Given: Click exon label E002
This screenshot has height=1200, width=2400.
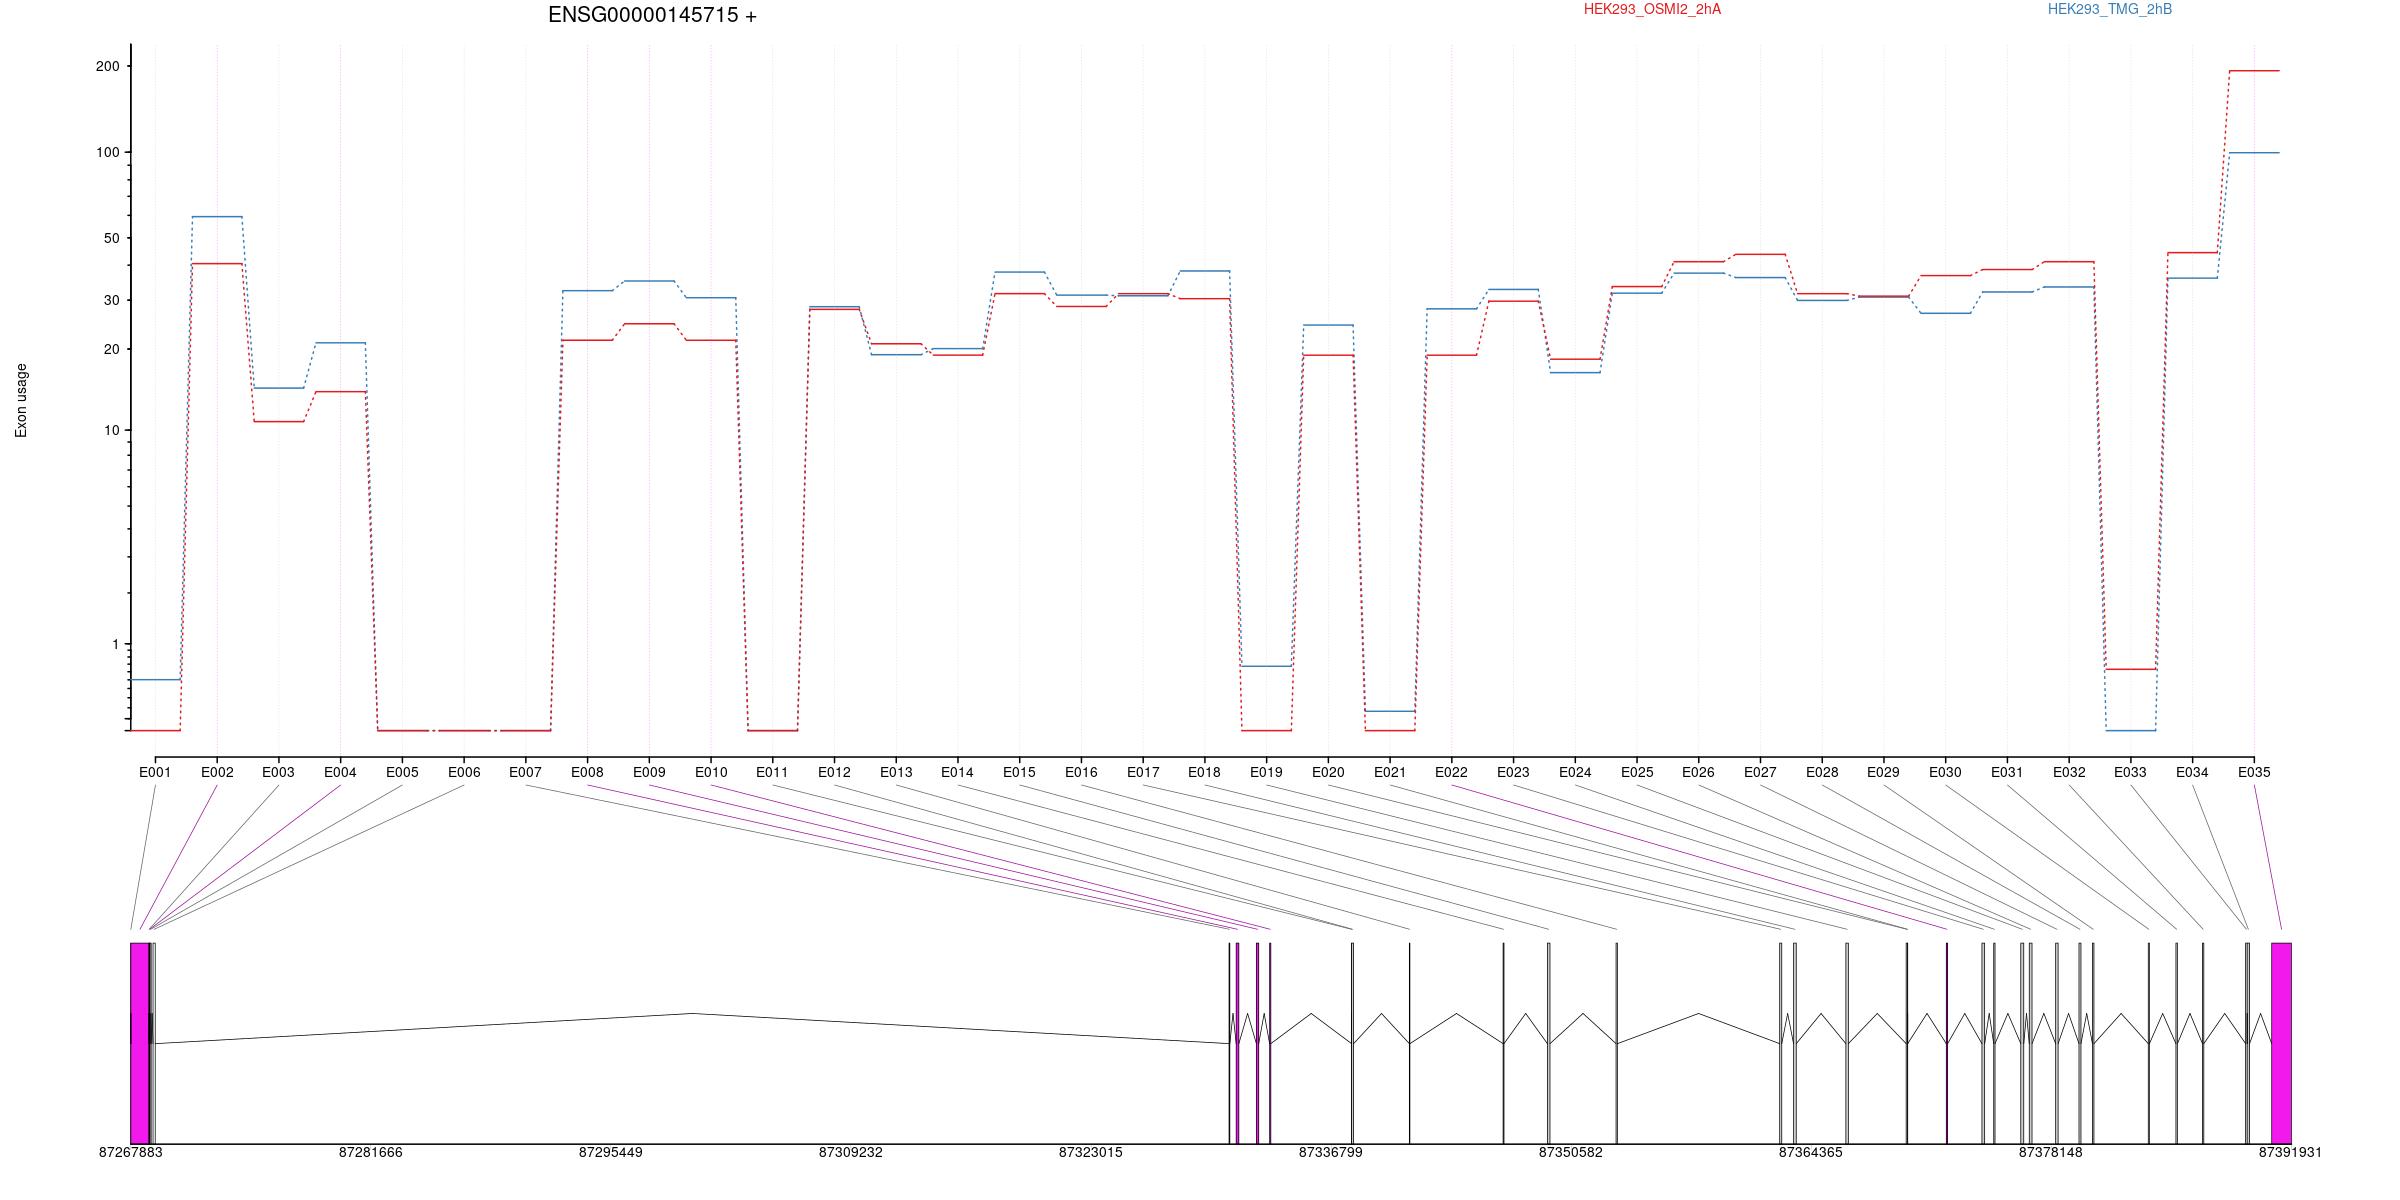Looking at the screenshot, I should pos(217,772).
